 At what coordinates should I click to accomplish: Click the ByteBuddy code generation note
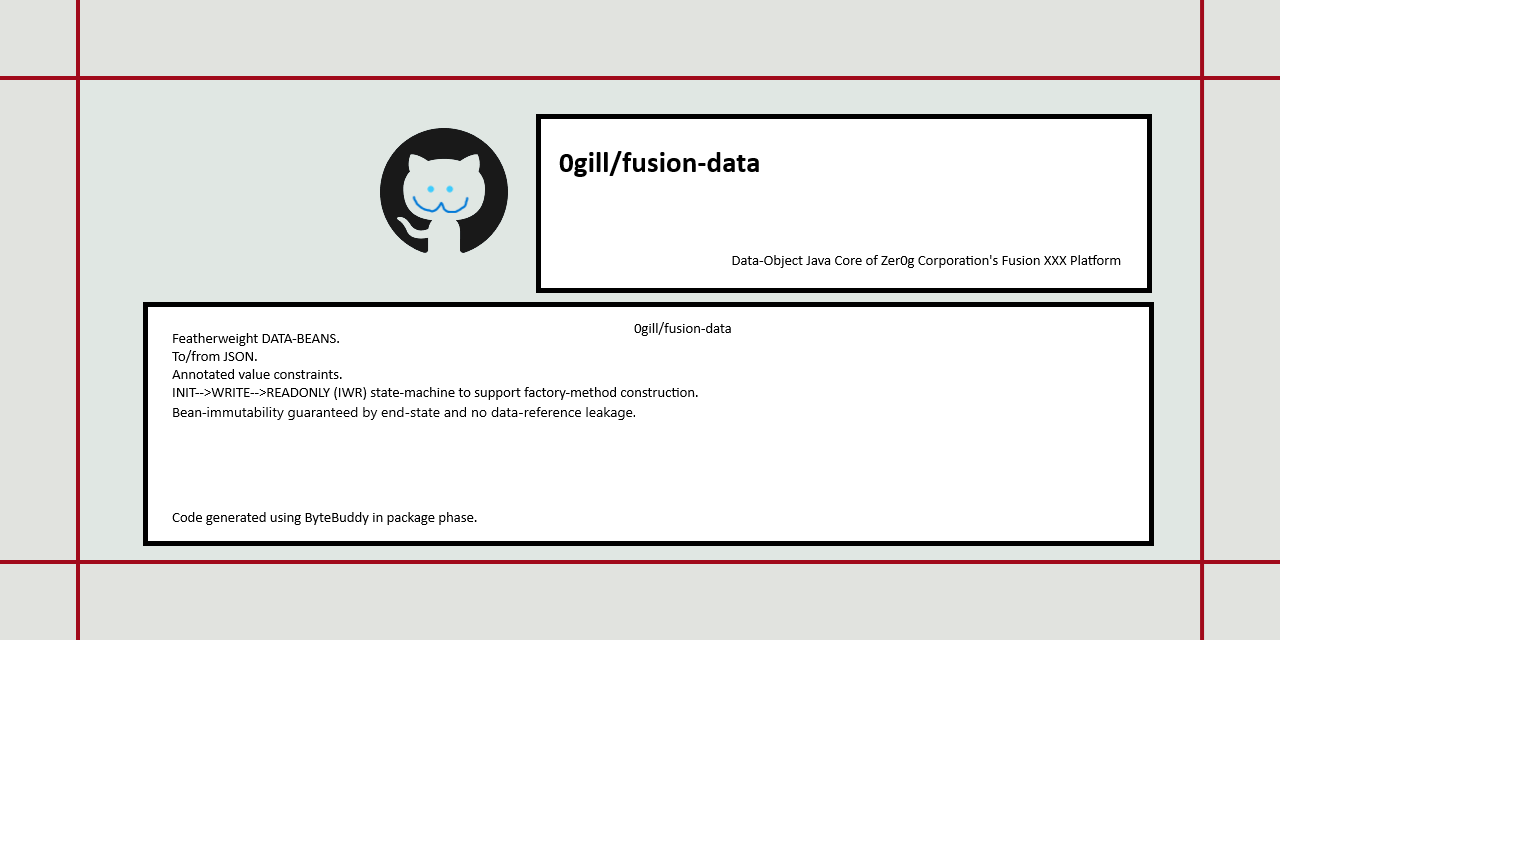[x=325, y=517]
